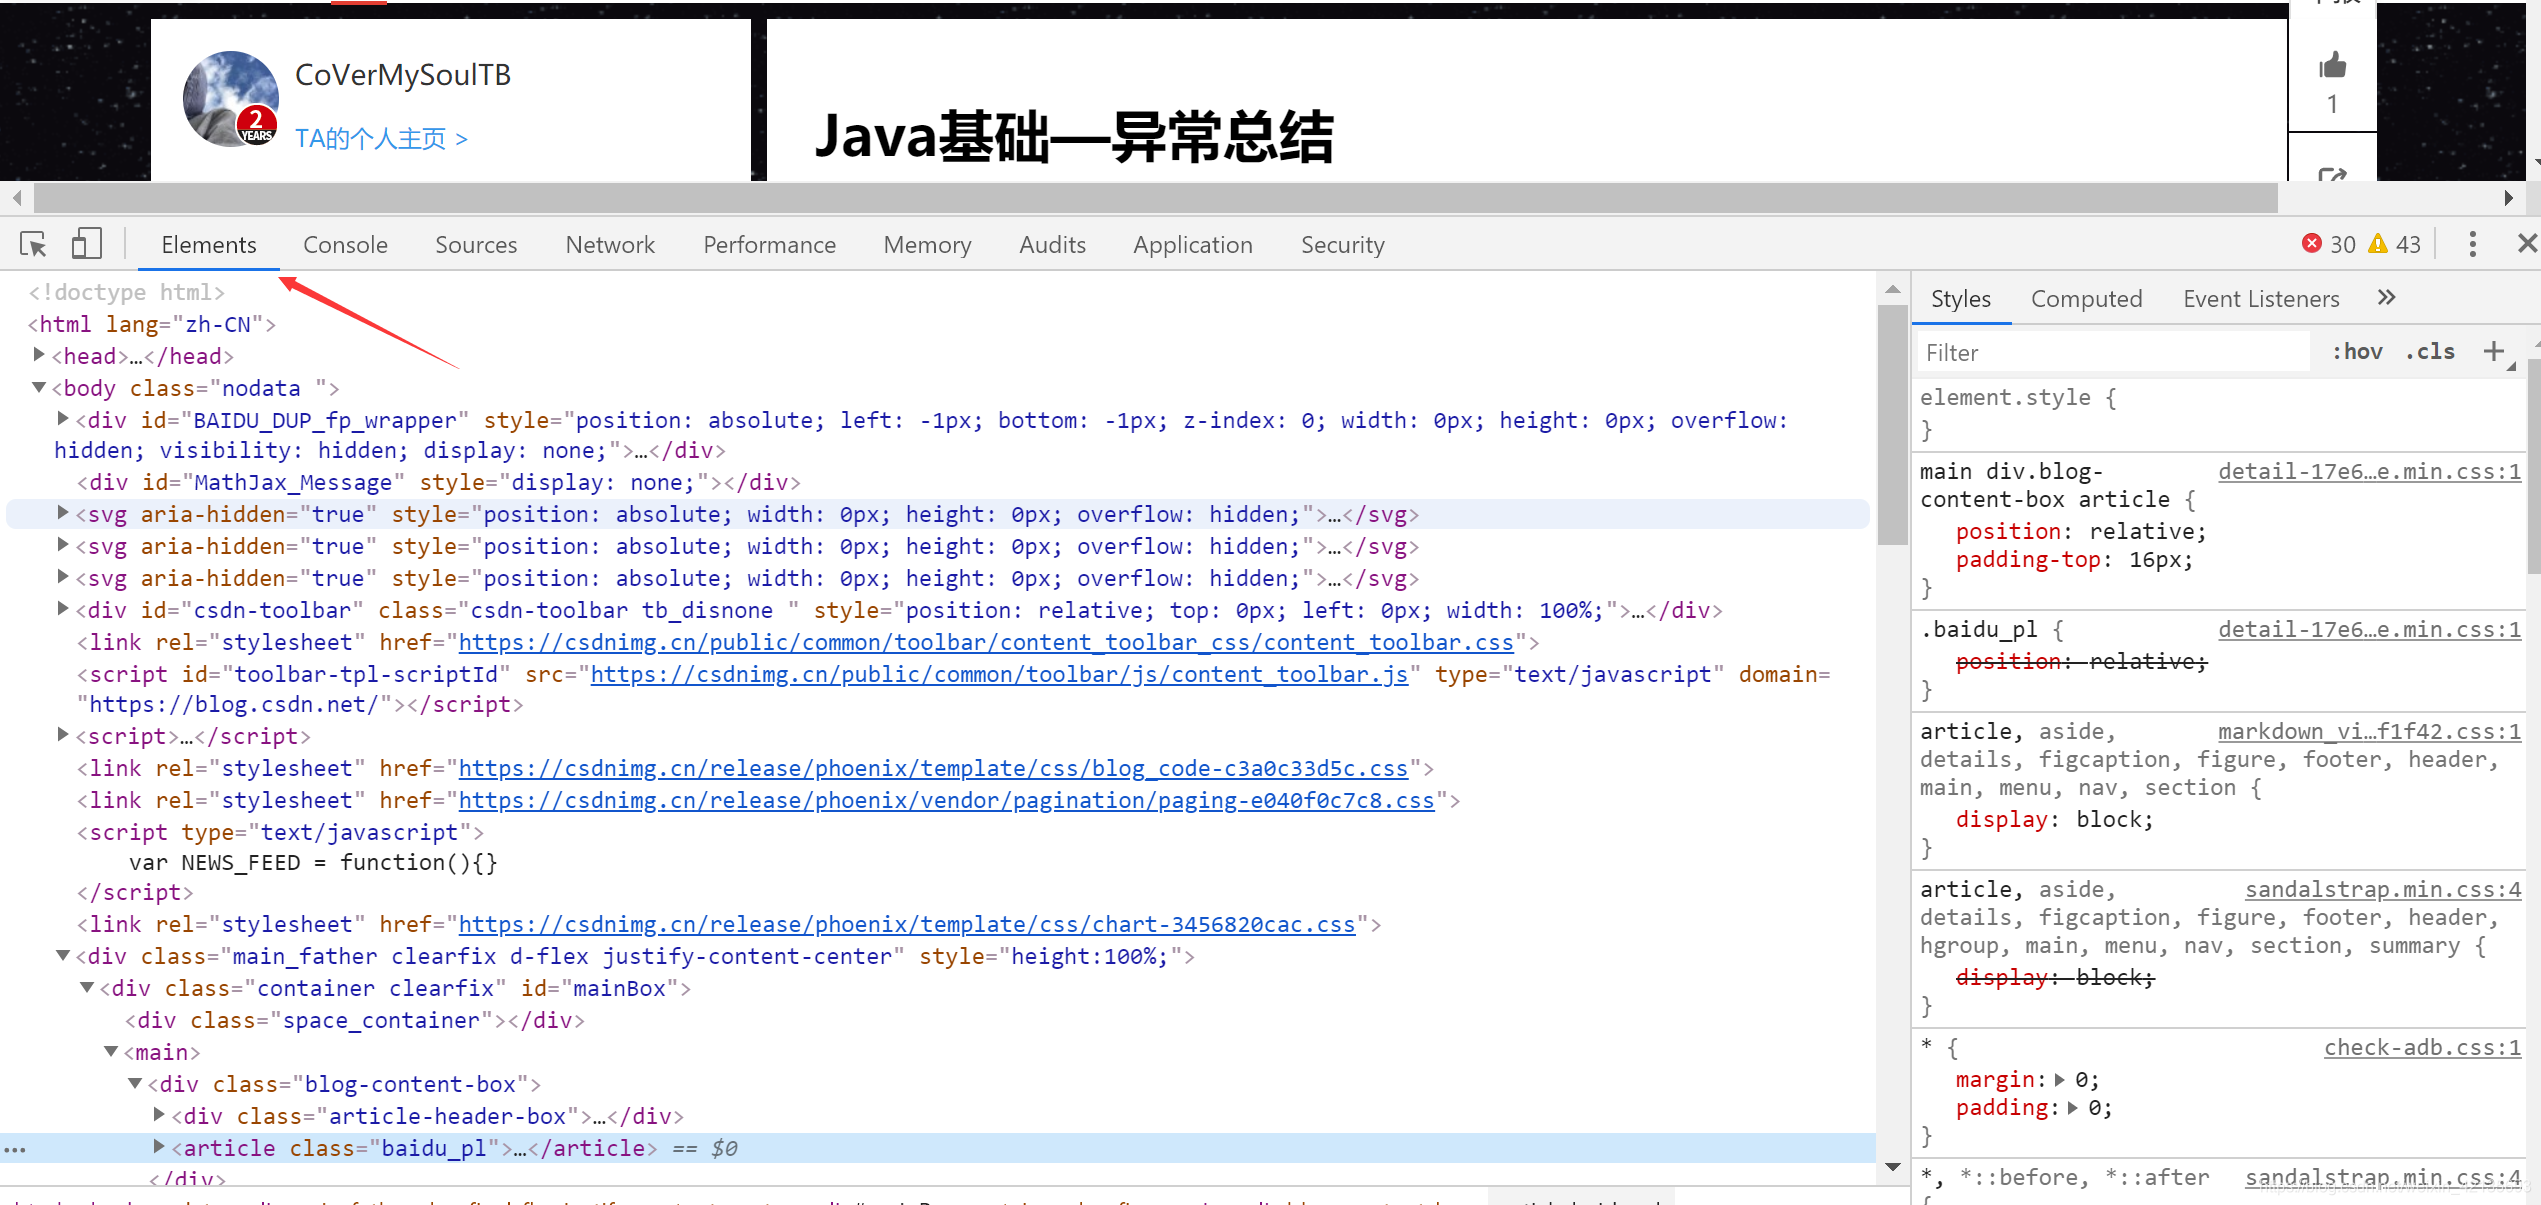Open Event Listeners tab
The width and height of the screenshot is (2541, 1205).
tap(2261, 299)
